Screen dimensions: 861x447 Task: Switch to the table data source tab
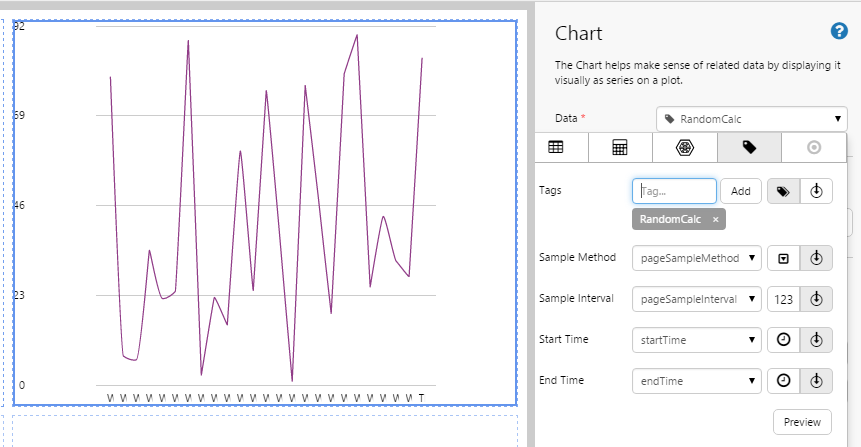[555, 147]
